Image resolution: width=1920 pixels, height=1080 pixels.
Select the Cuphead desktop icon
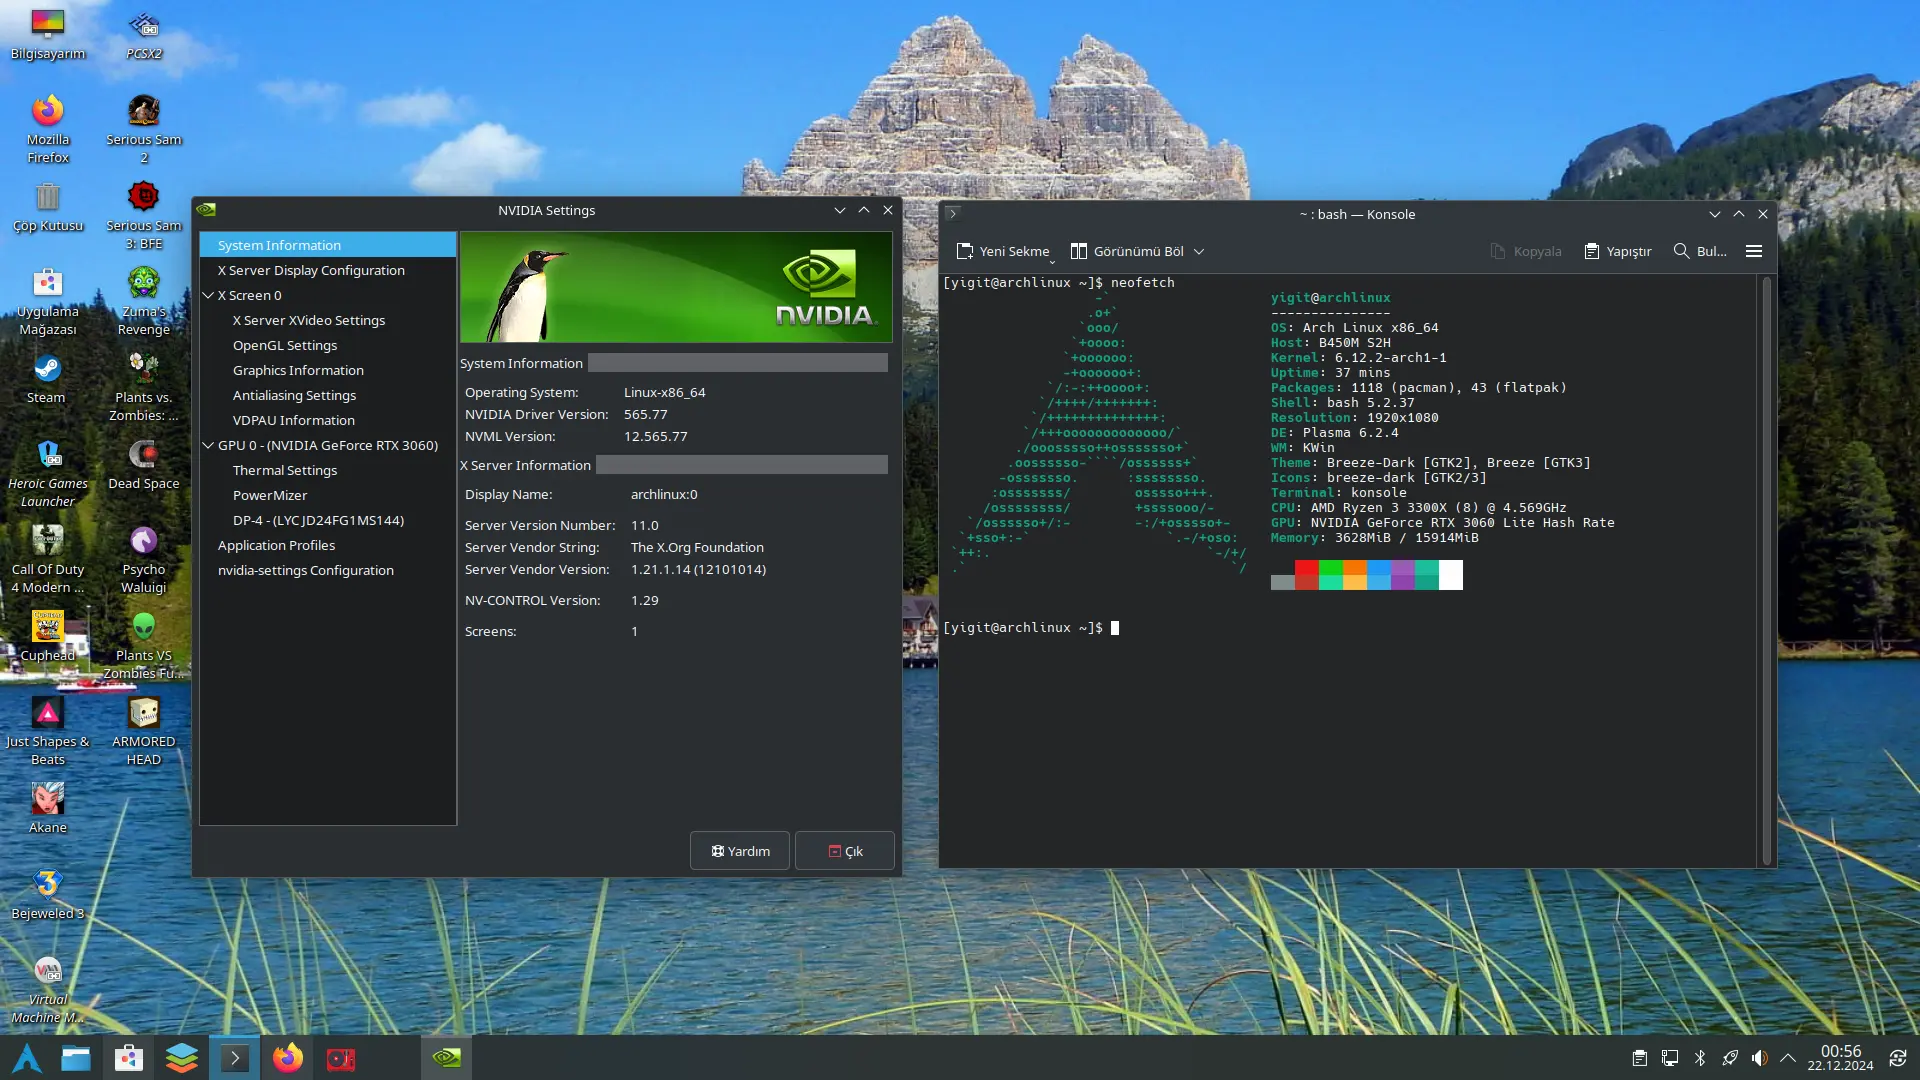(x=48, y=637)
